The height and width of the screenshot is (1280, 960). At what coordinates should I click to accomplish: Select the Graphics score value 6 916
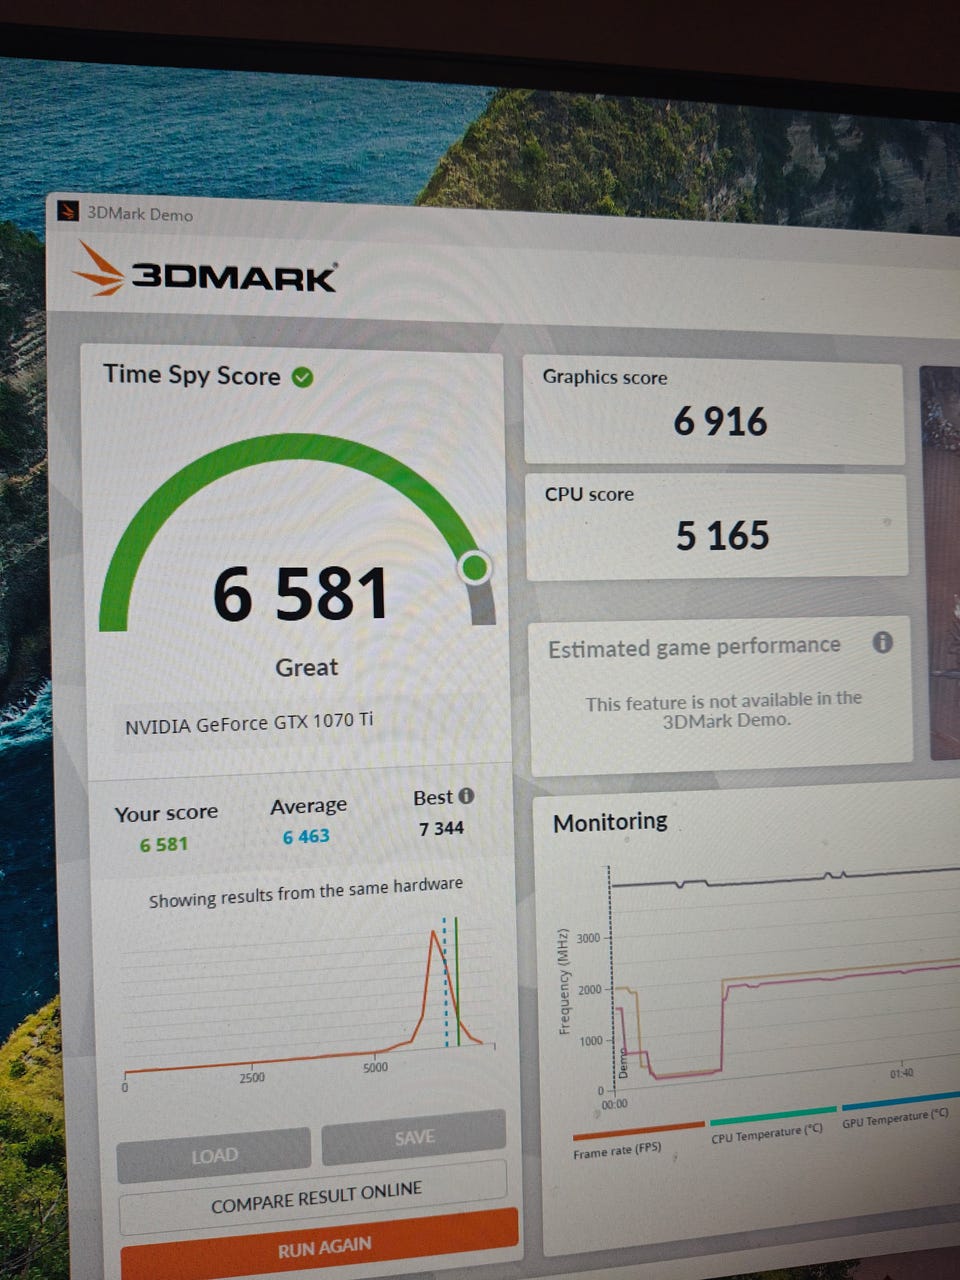pos(720,421)
